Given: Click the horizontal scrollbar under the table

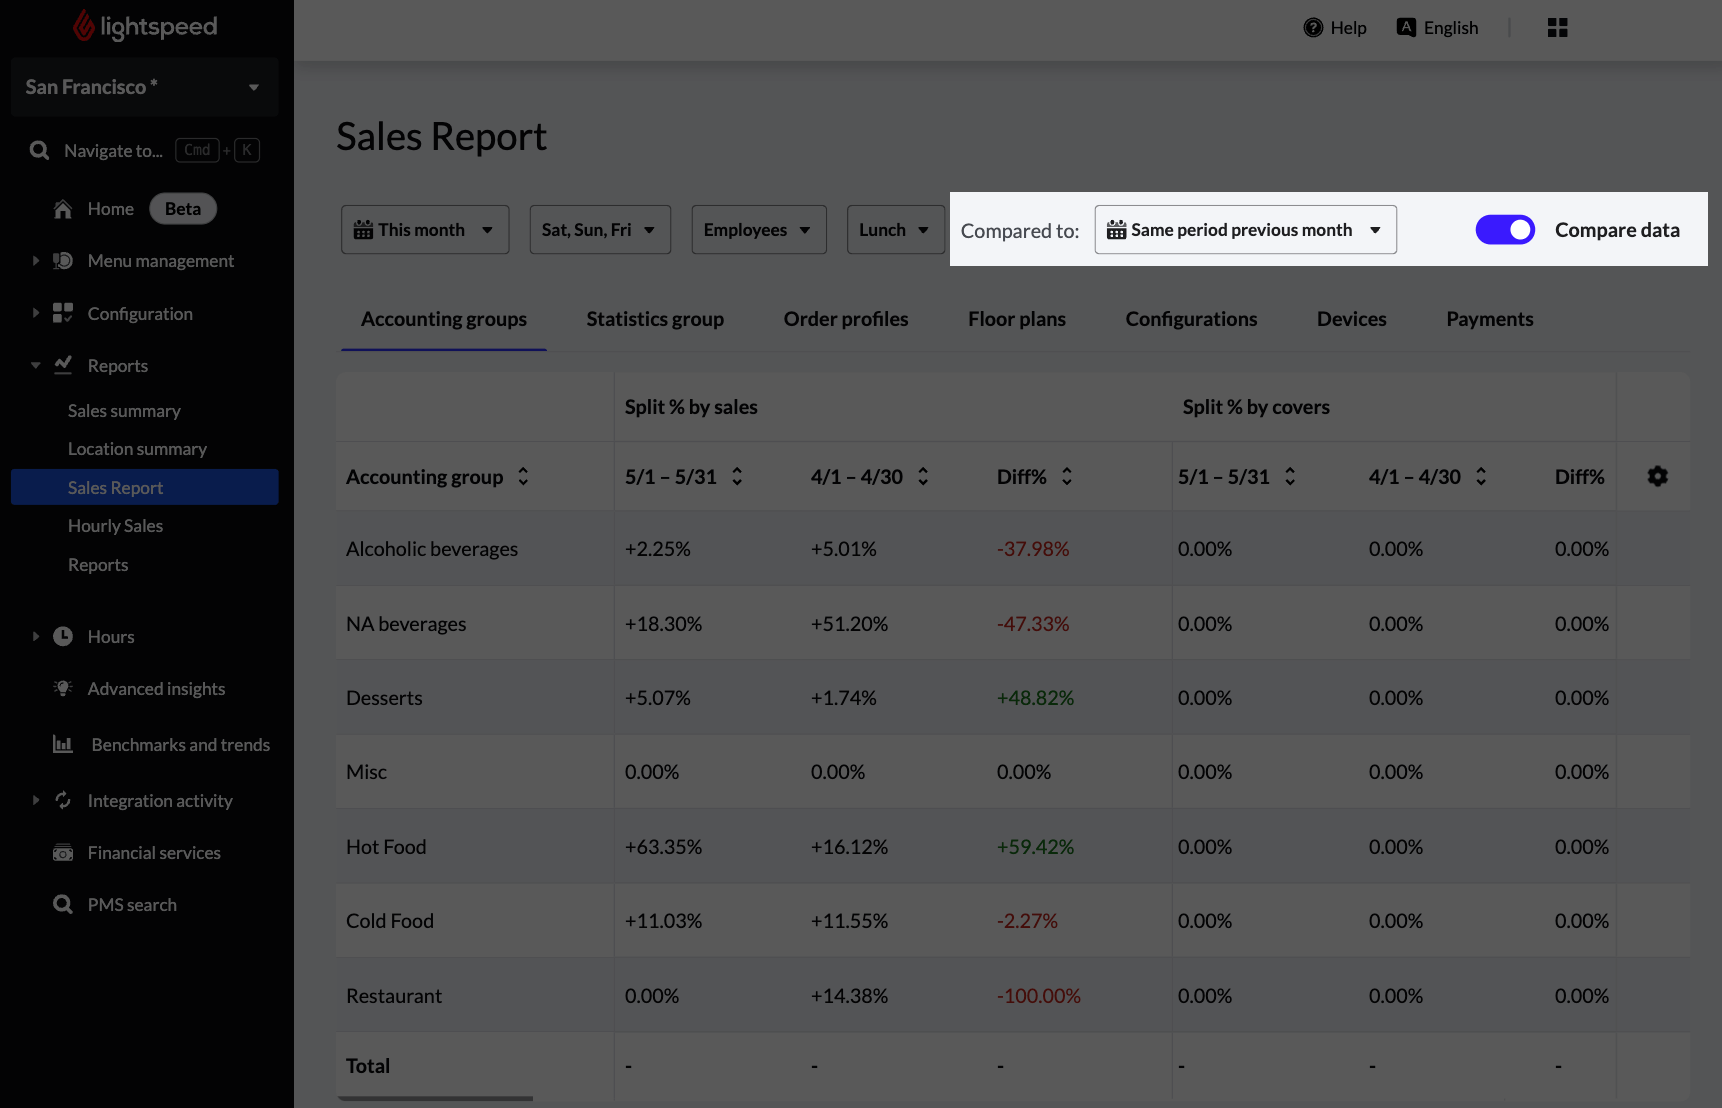Looking at the screenshot, I should coord(435,1098).
